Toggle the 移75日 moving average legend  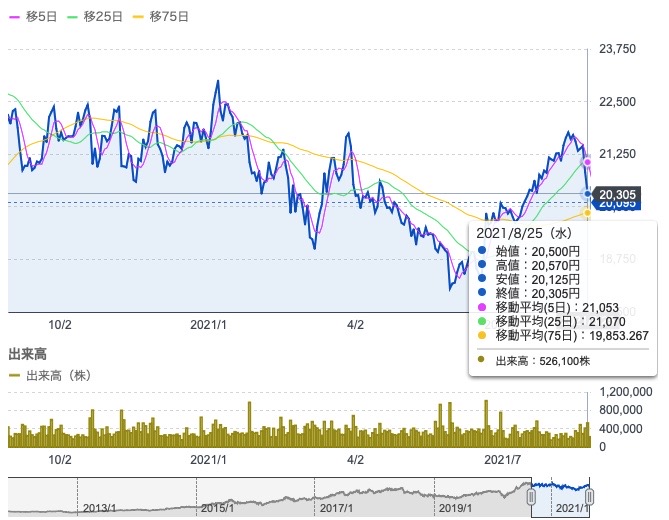[161, 17]
